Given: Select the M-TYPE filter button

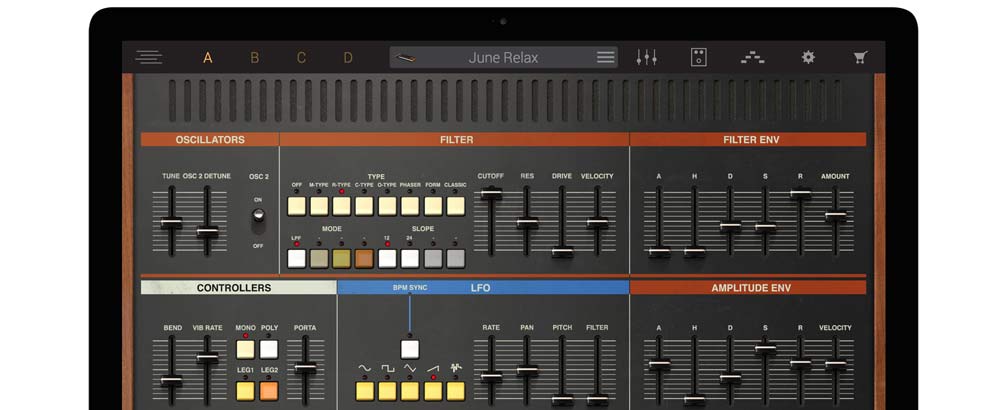Looking at the screenshot, I should click(x=320, y=206).
